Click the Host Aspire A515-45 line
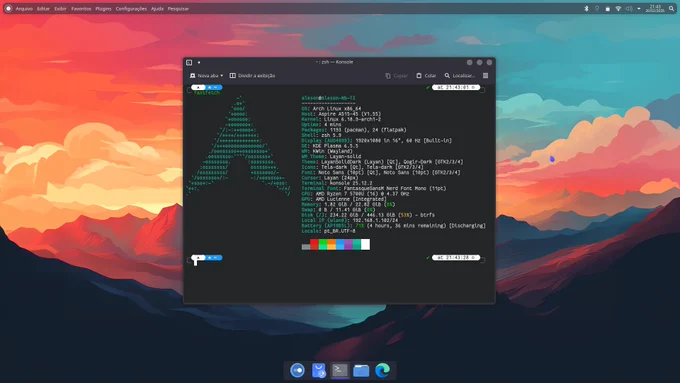The width and height of the screenshot is (680, 383). point(341,114)
